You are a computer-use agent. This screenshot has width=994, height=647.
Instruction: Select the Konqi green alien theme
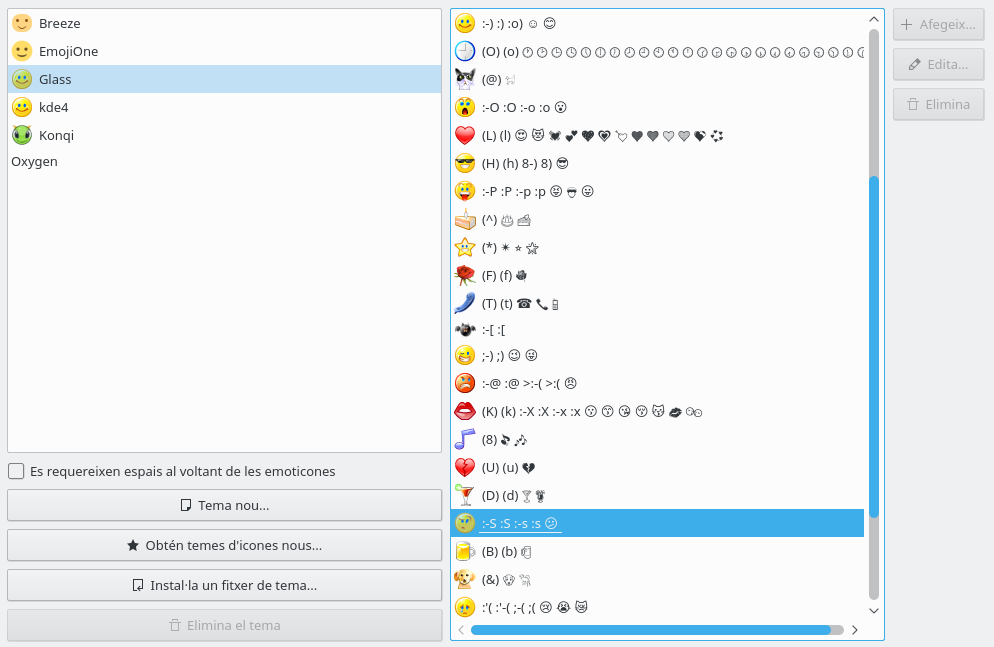(56, 135)
